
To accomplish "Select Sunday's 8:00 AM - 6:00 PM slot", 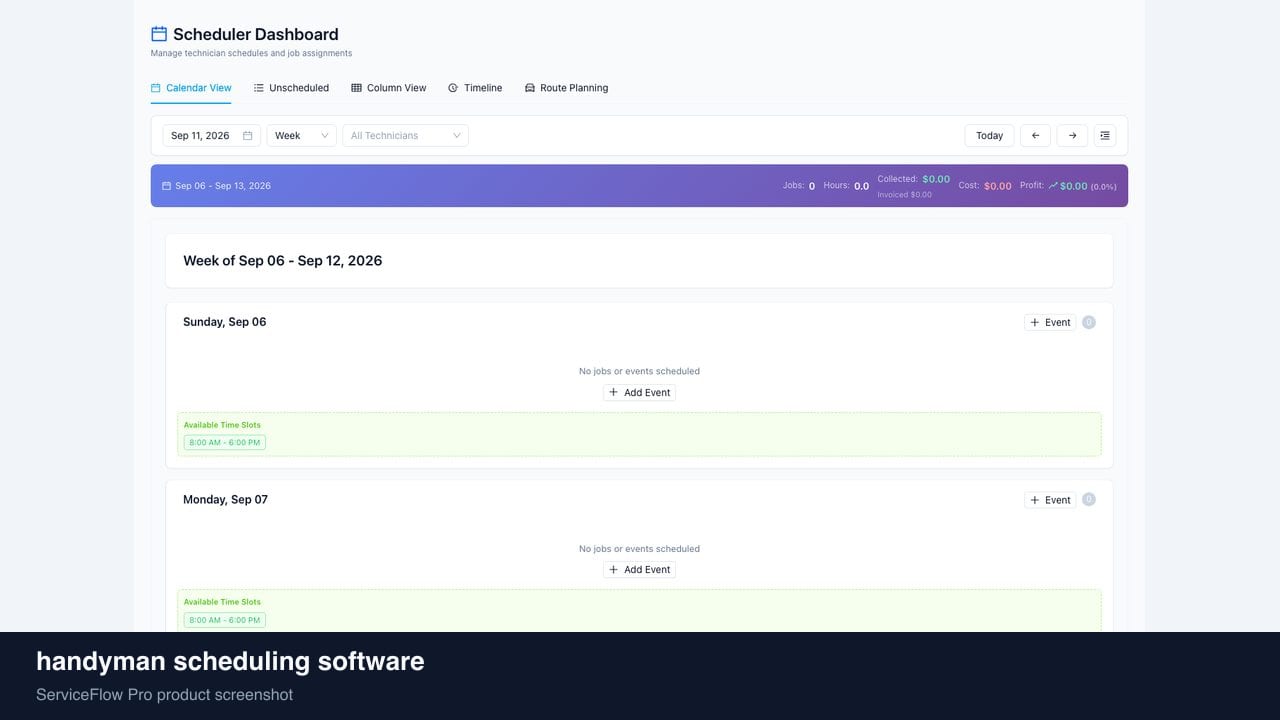I will pyautogui.click(x=225, y=442).
